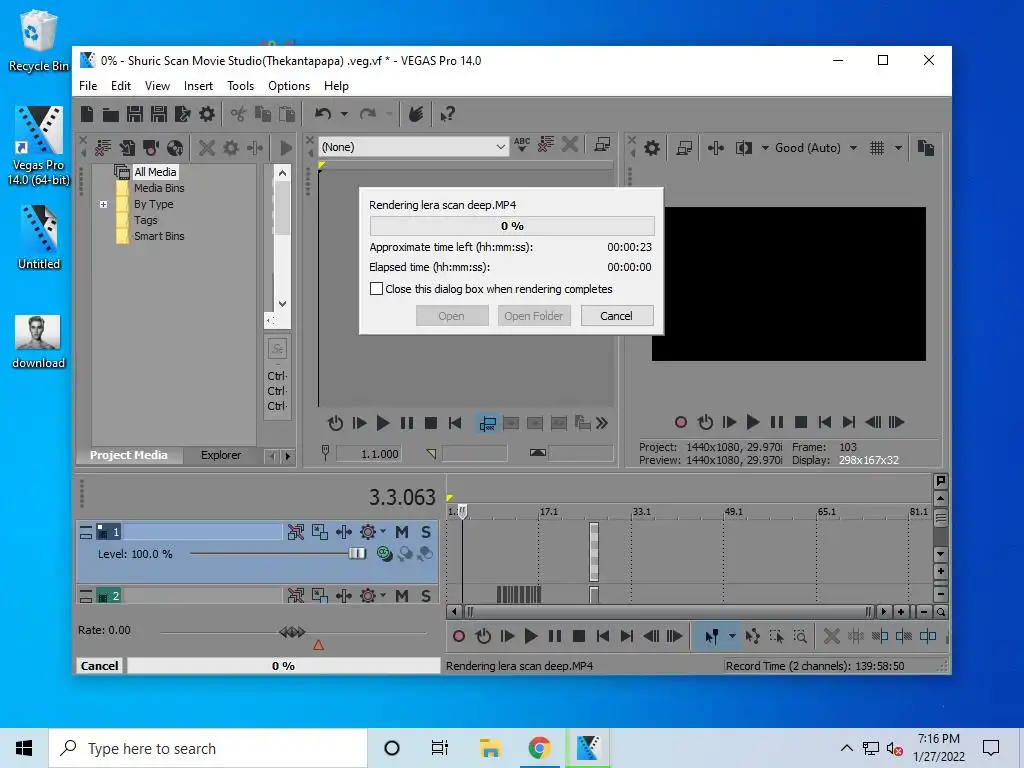
Task: Click the Open folder toolbar icon
Action: (110, 114)
